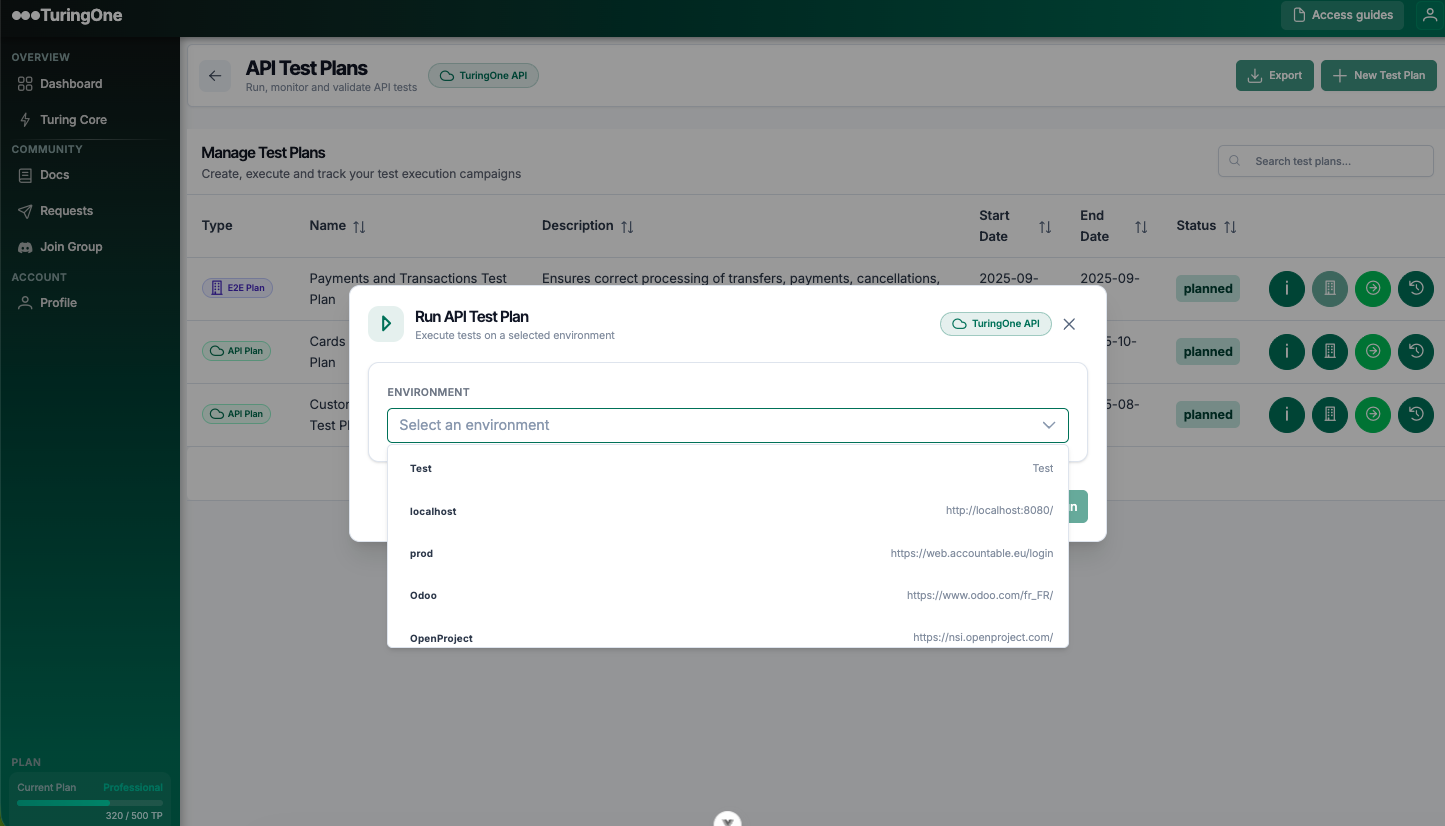1445x826 pixels.
Task: Open the Select an environment dropdown
Action: [x=727, y=425]
